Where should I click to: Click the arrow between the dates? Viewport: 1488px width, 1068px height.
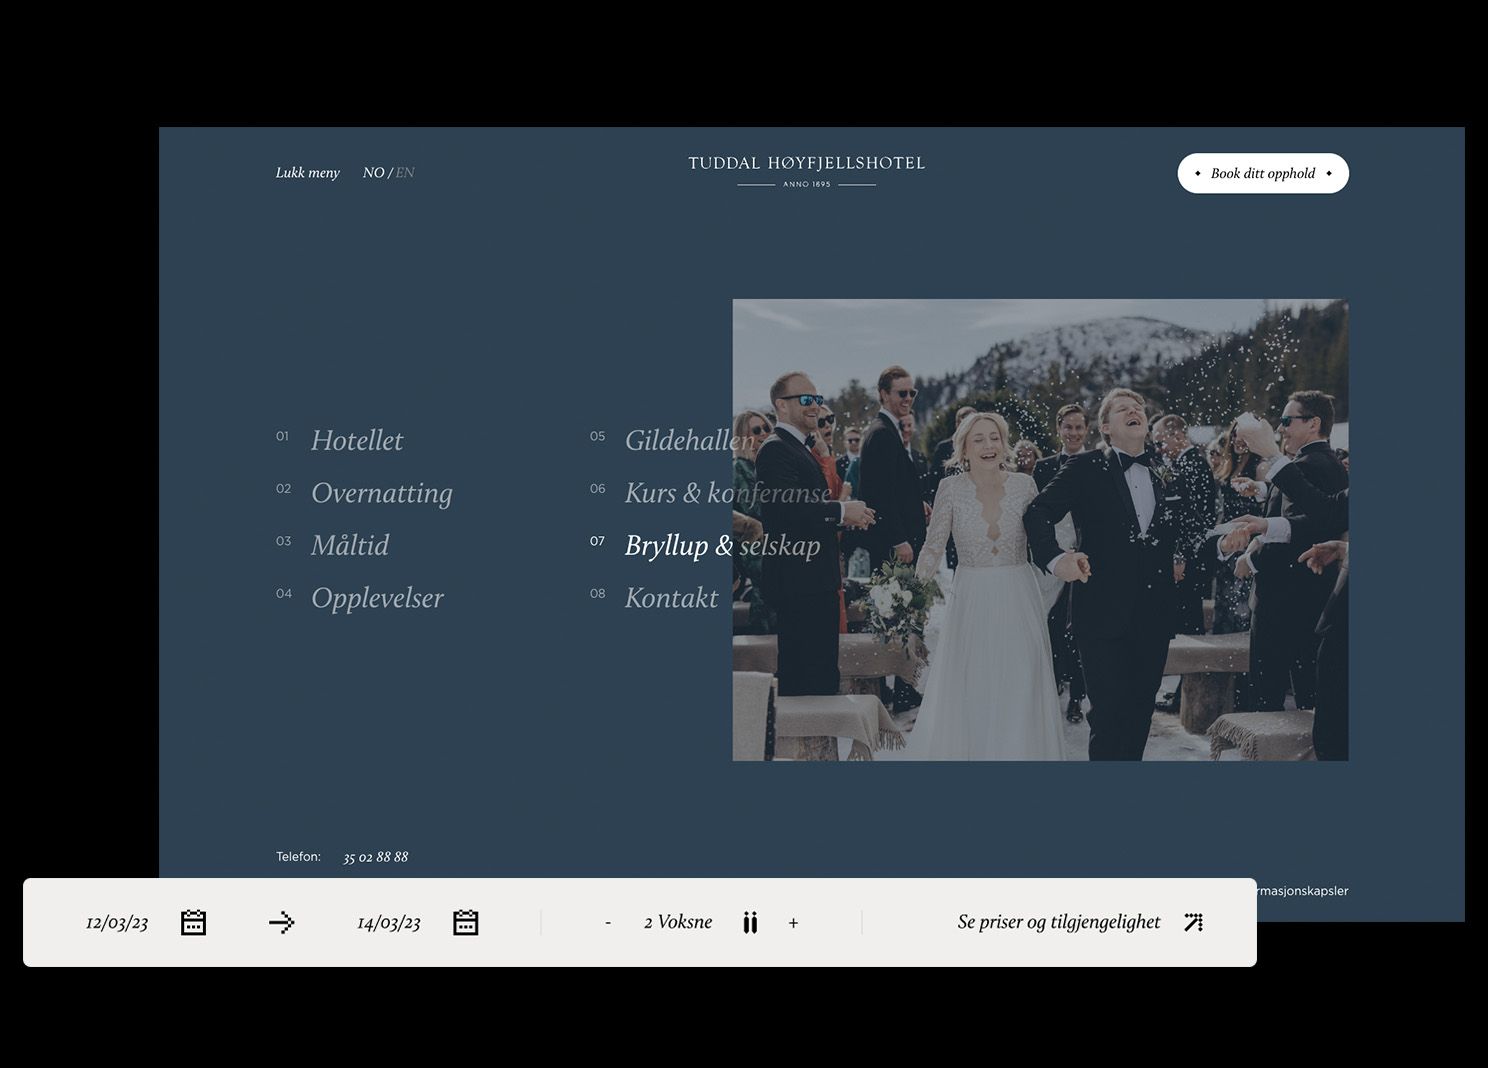(281, 922)
